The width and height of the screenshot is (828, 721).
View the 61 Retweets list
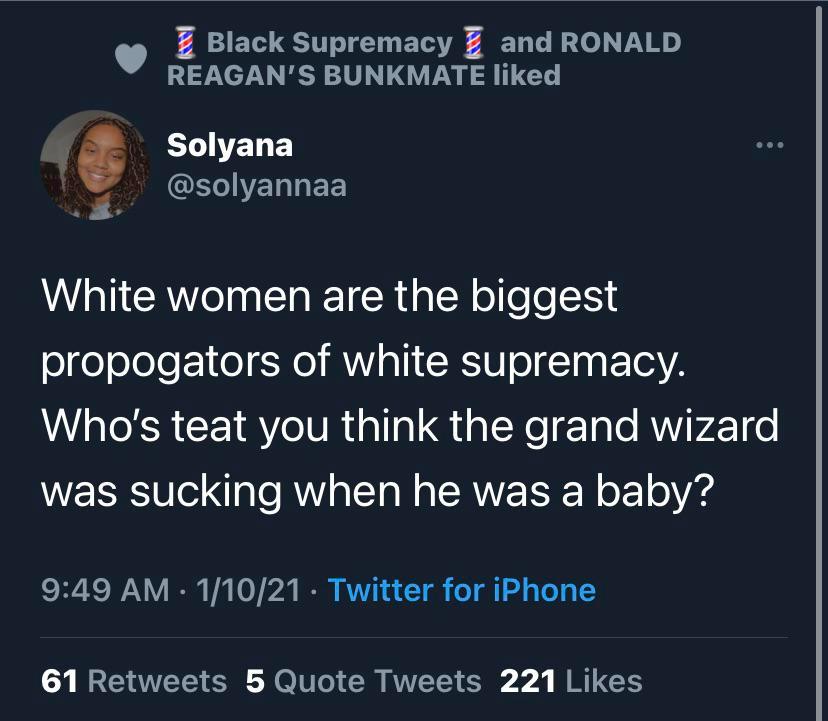[134, 681]
